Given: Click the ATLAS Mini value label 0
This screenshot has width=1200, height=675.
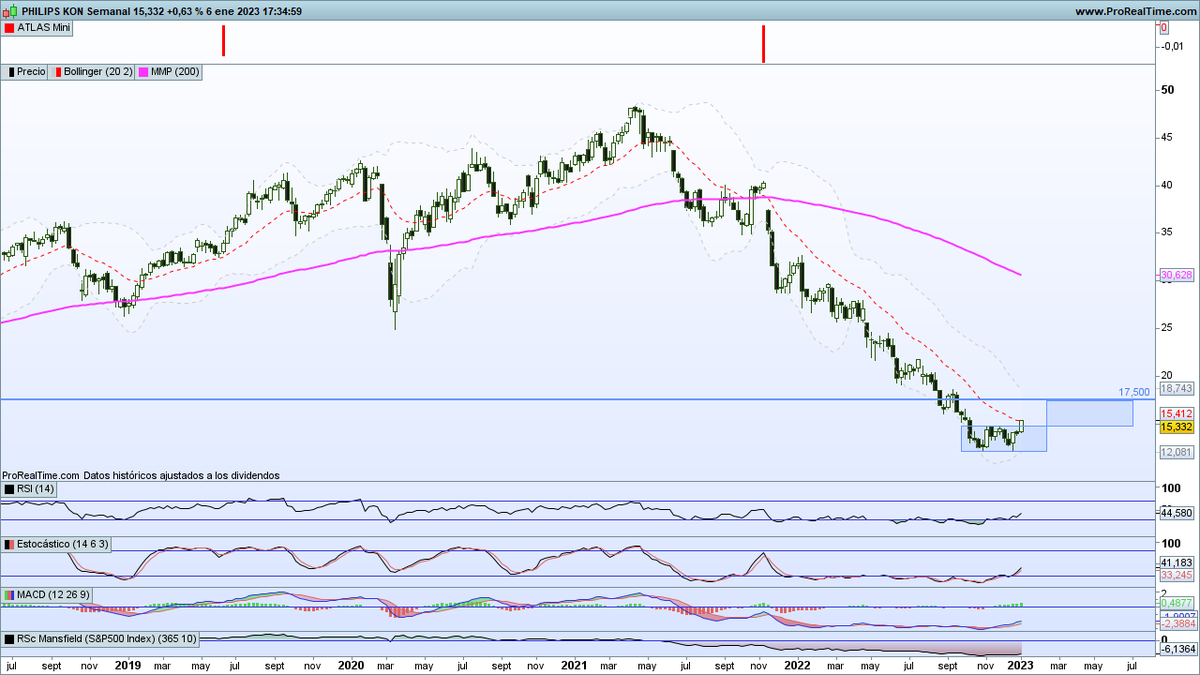Looking at the screenshot, I should point(1165,27).
